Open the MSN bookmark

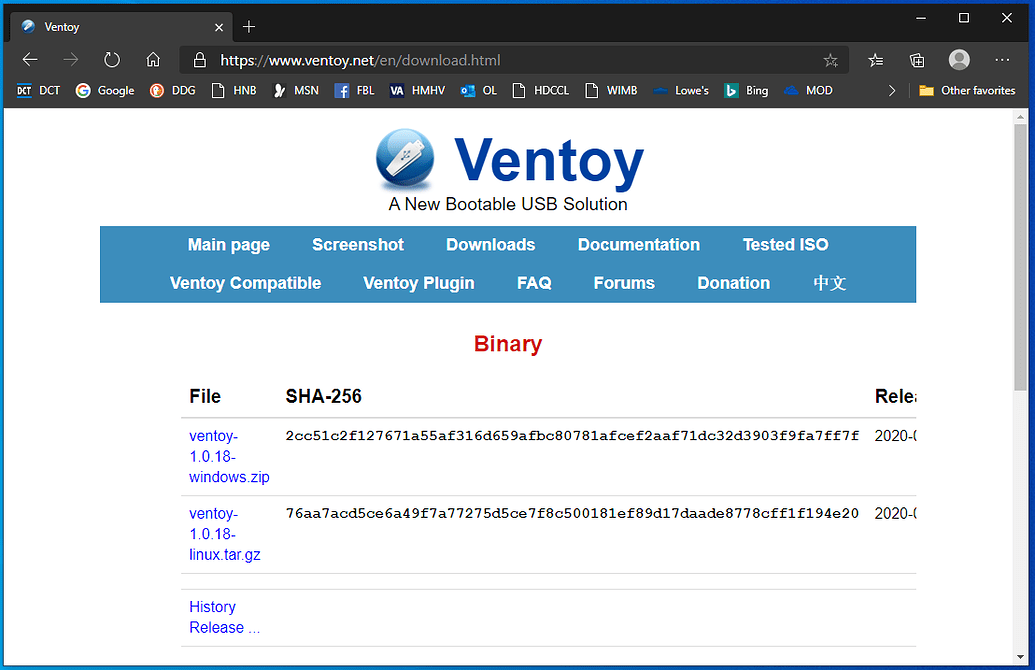tap(296, 90)
